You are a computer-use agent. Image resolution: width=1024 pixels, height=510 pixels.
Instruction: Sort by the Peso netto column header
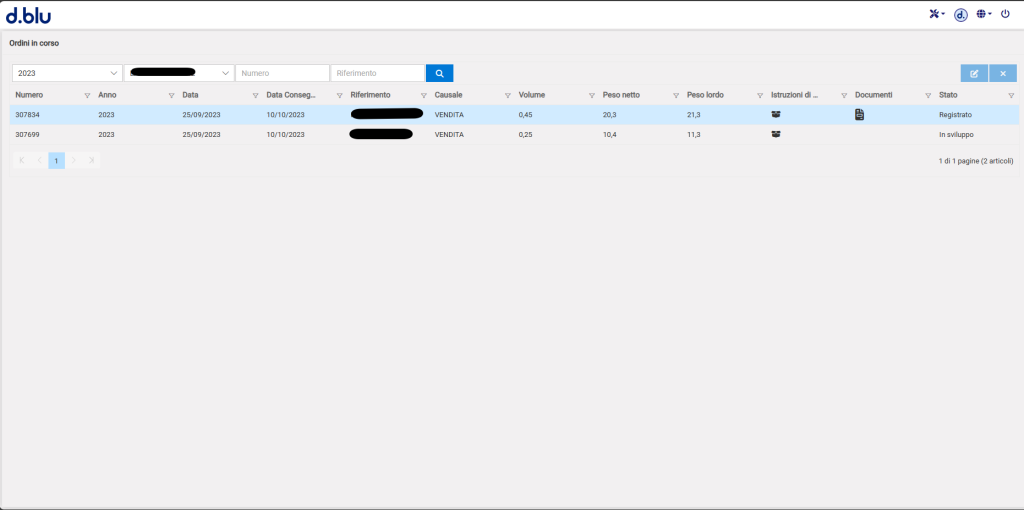(x=621, y=95)
